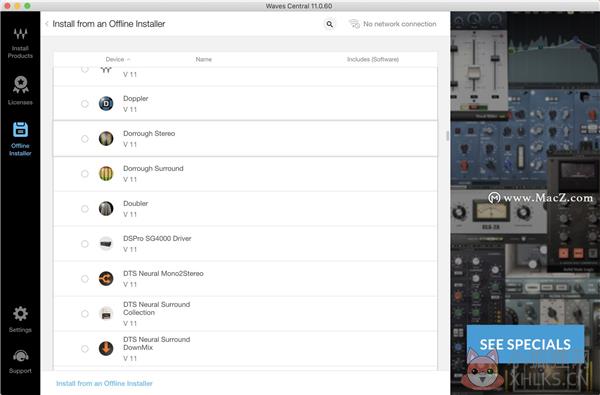Click the Doppler product icon
Screen dimensions: 600x395
click(x=106, y=104)
